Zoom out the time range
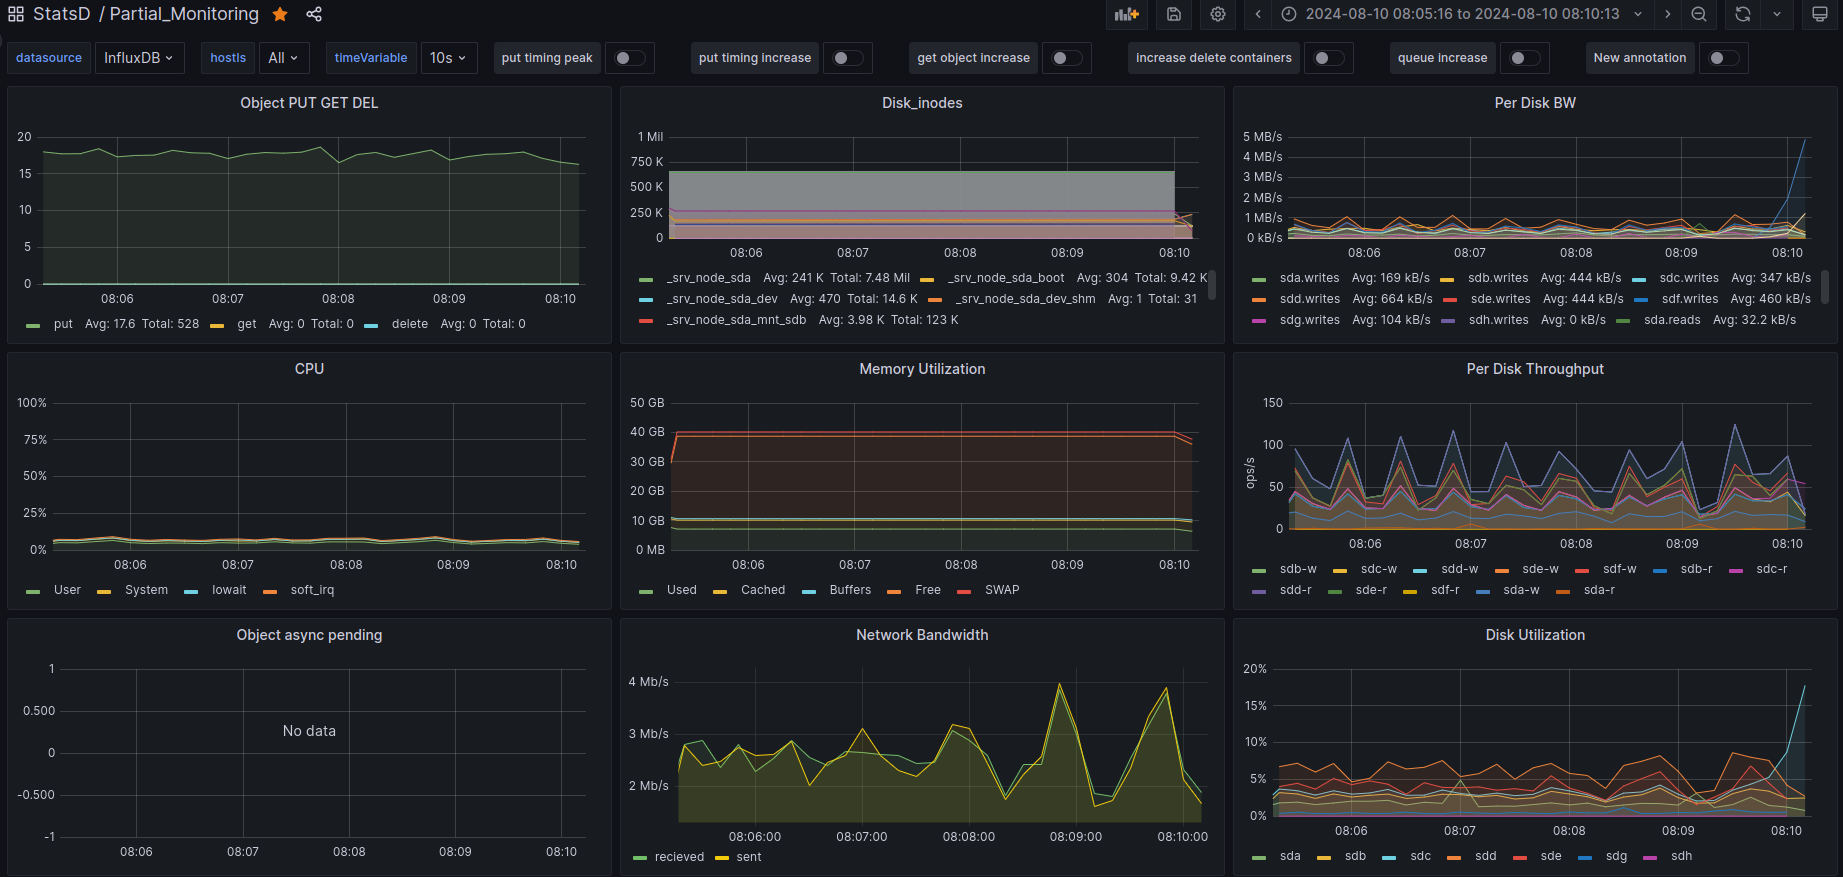 (1699, 14)
